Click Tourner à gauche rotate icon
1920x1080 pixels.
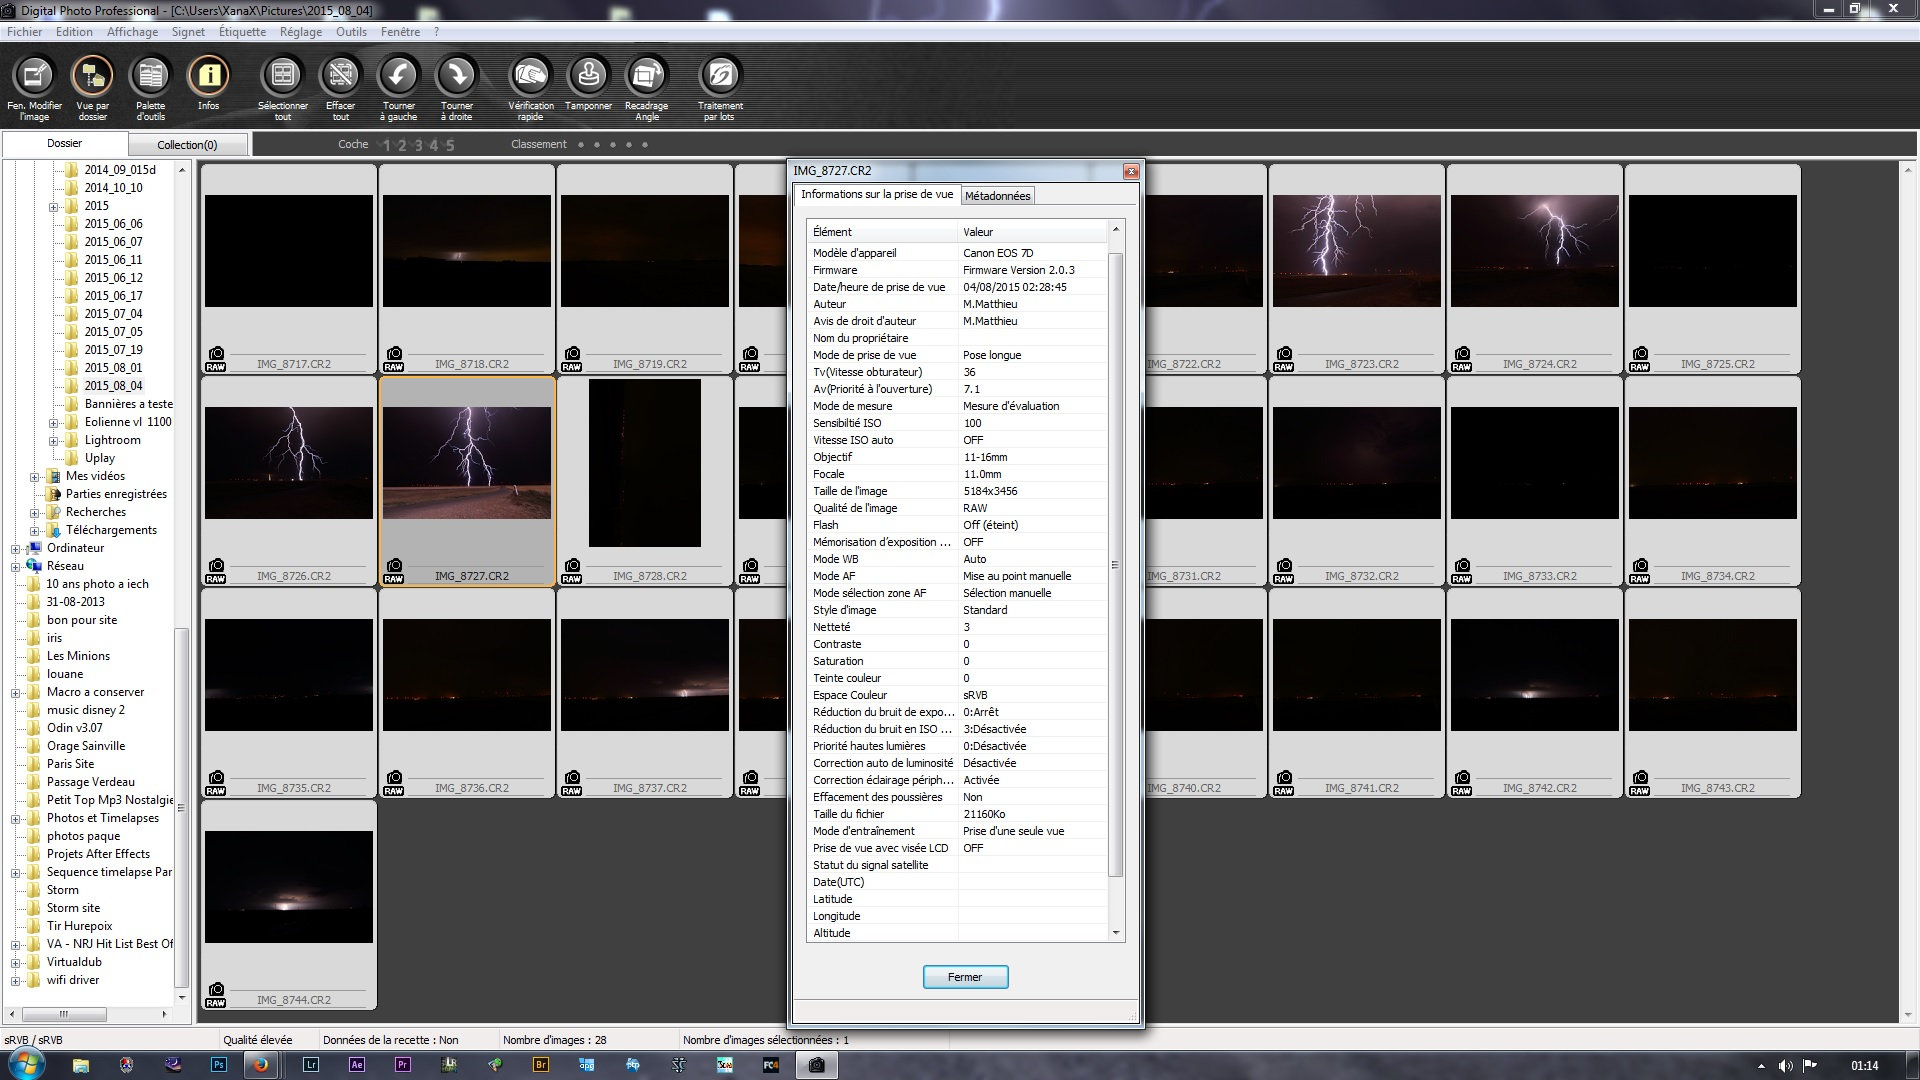coord(398,76)
